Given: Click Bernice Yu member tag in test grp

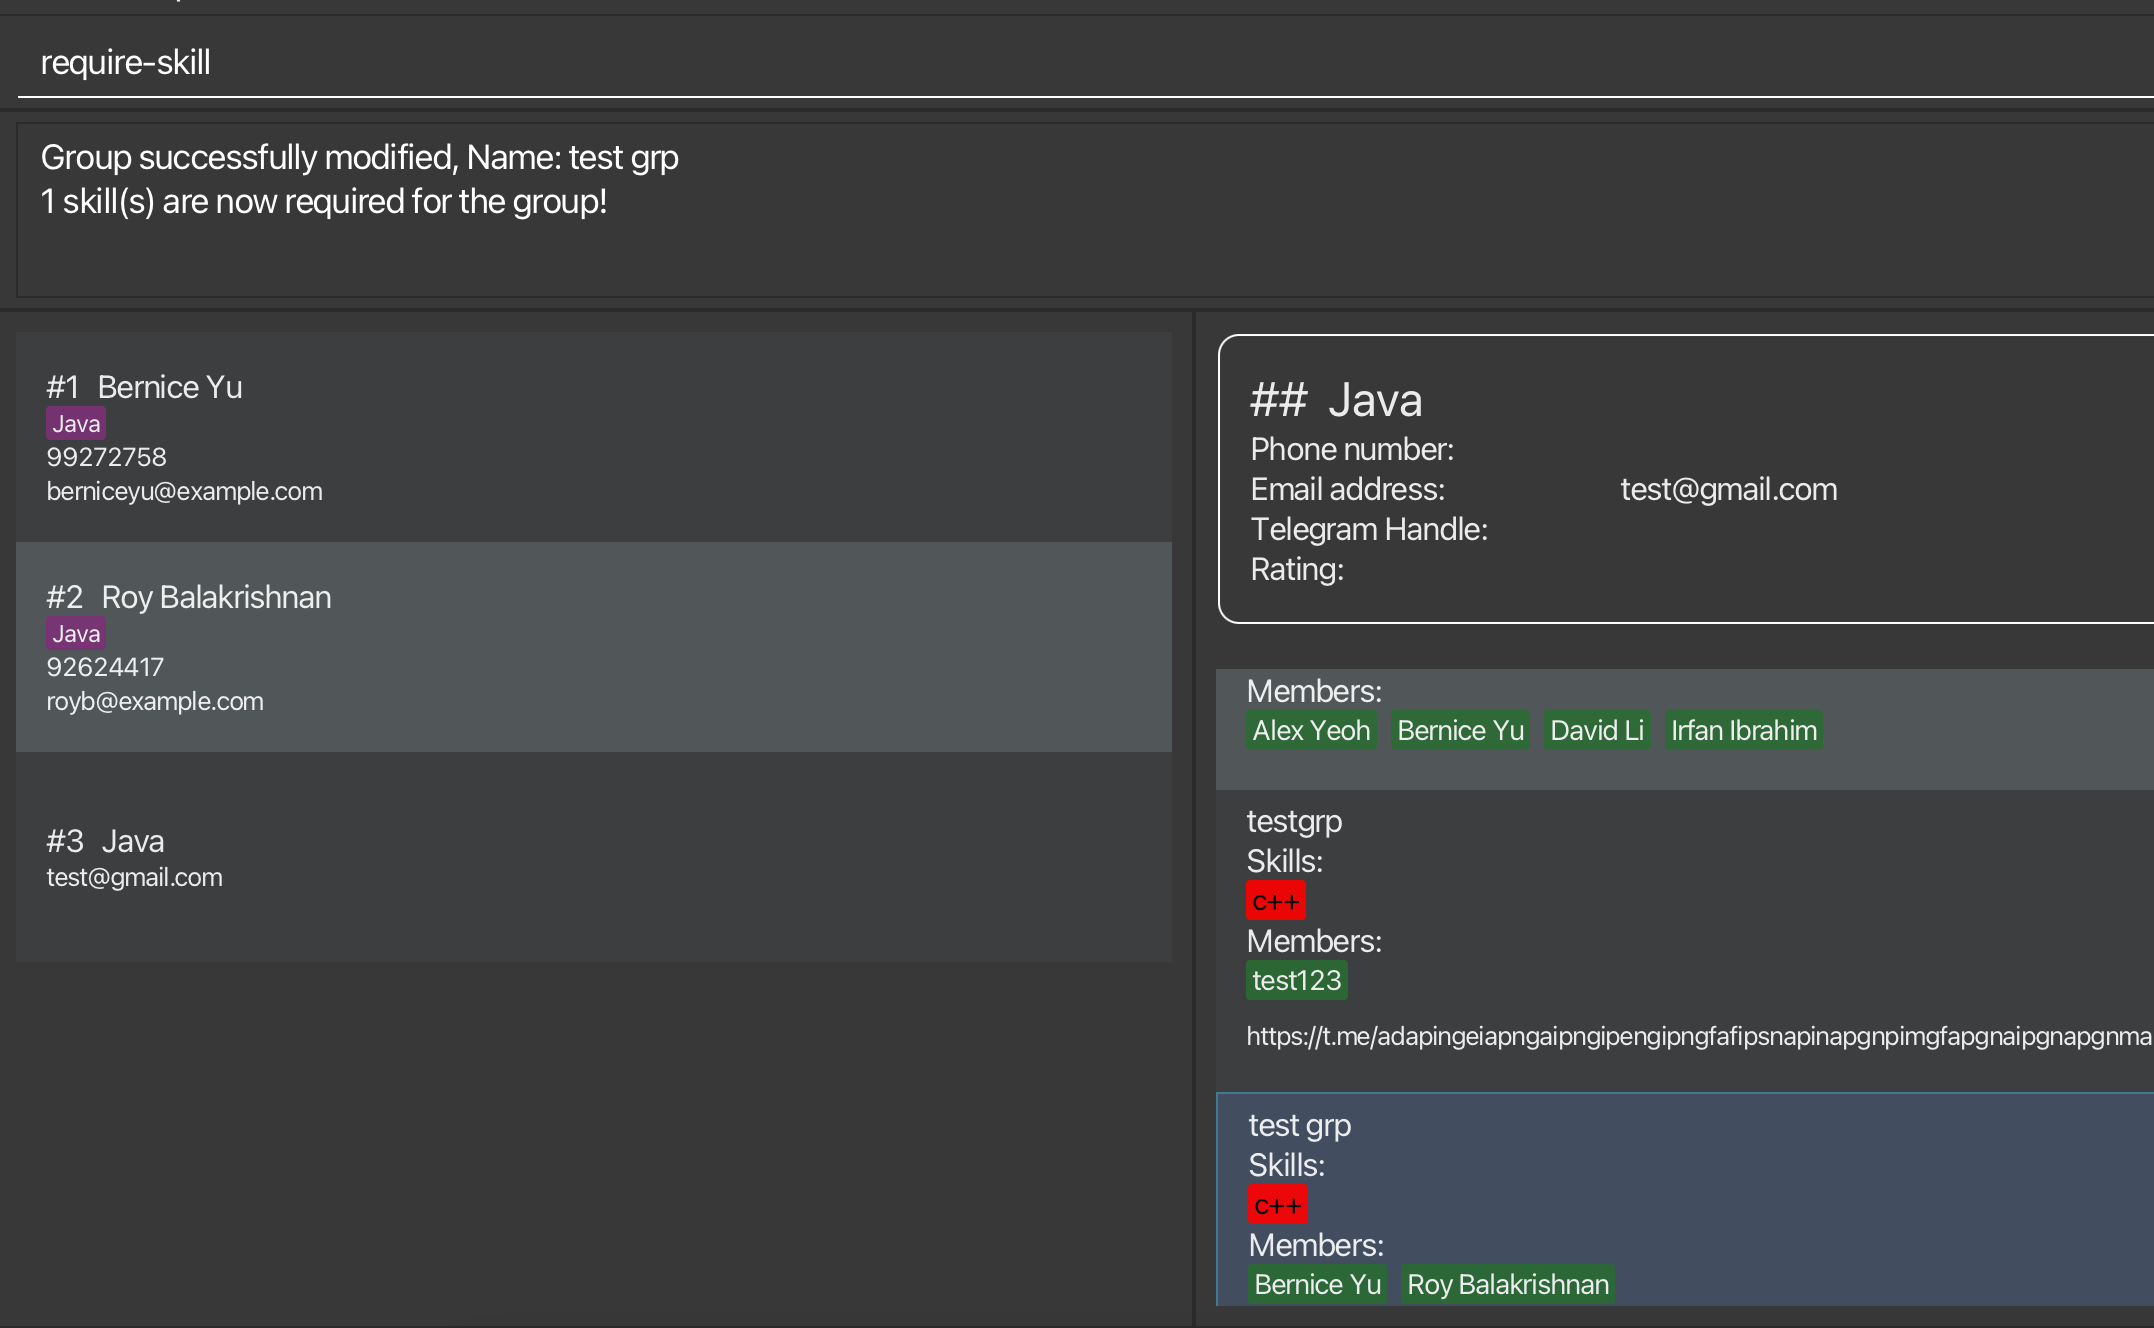Looking at the screenshot, I should [1317, 1284].
